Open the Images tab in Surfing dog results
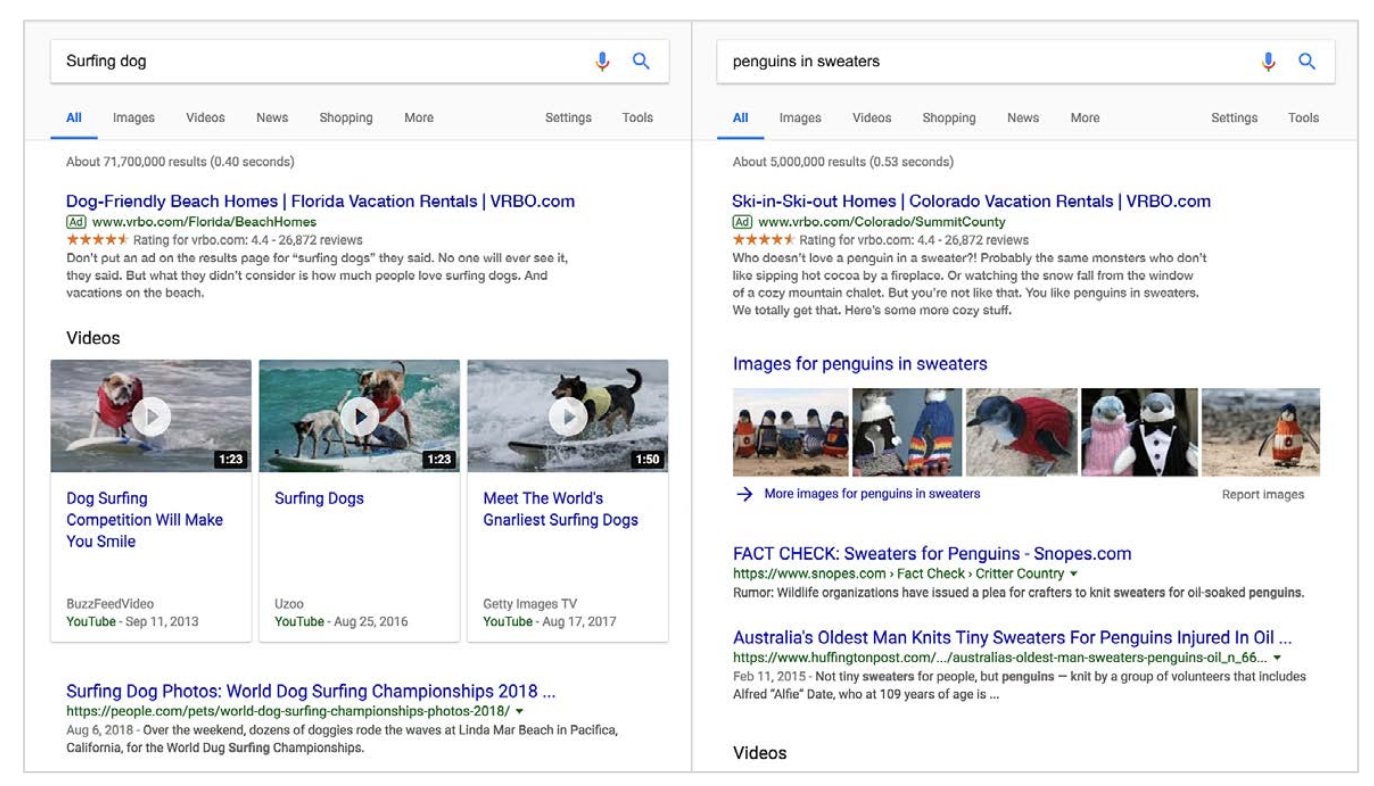Image resolution: width=1374 pixels, height=786 pixels. click(134, 118)
